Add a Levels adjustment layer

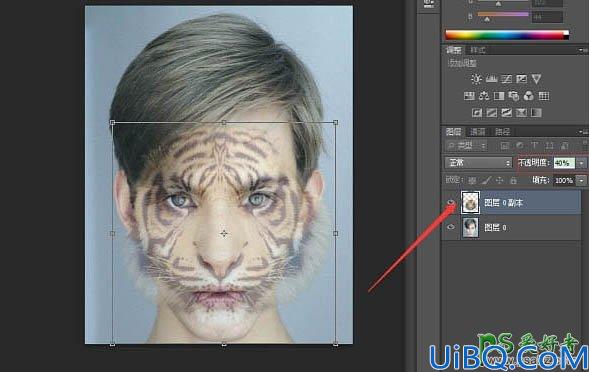click(x=491, y=79)
